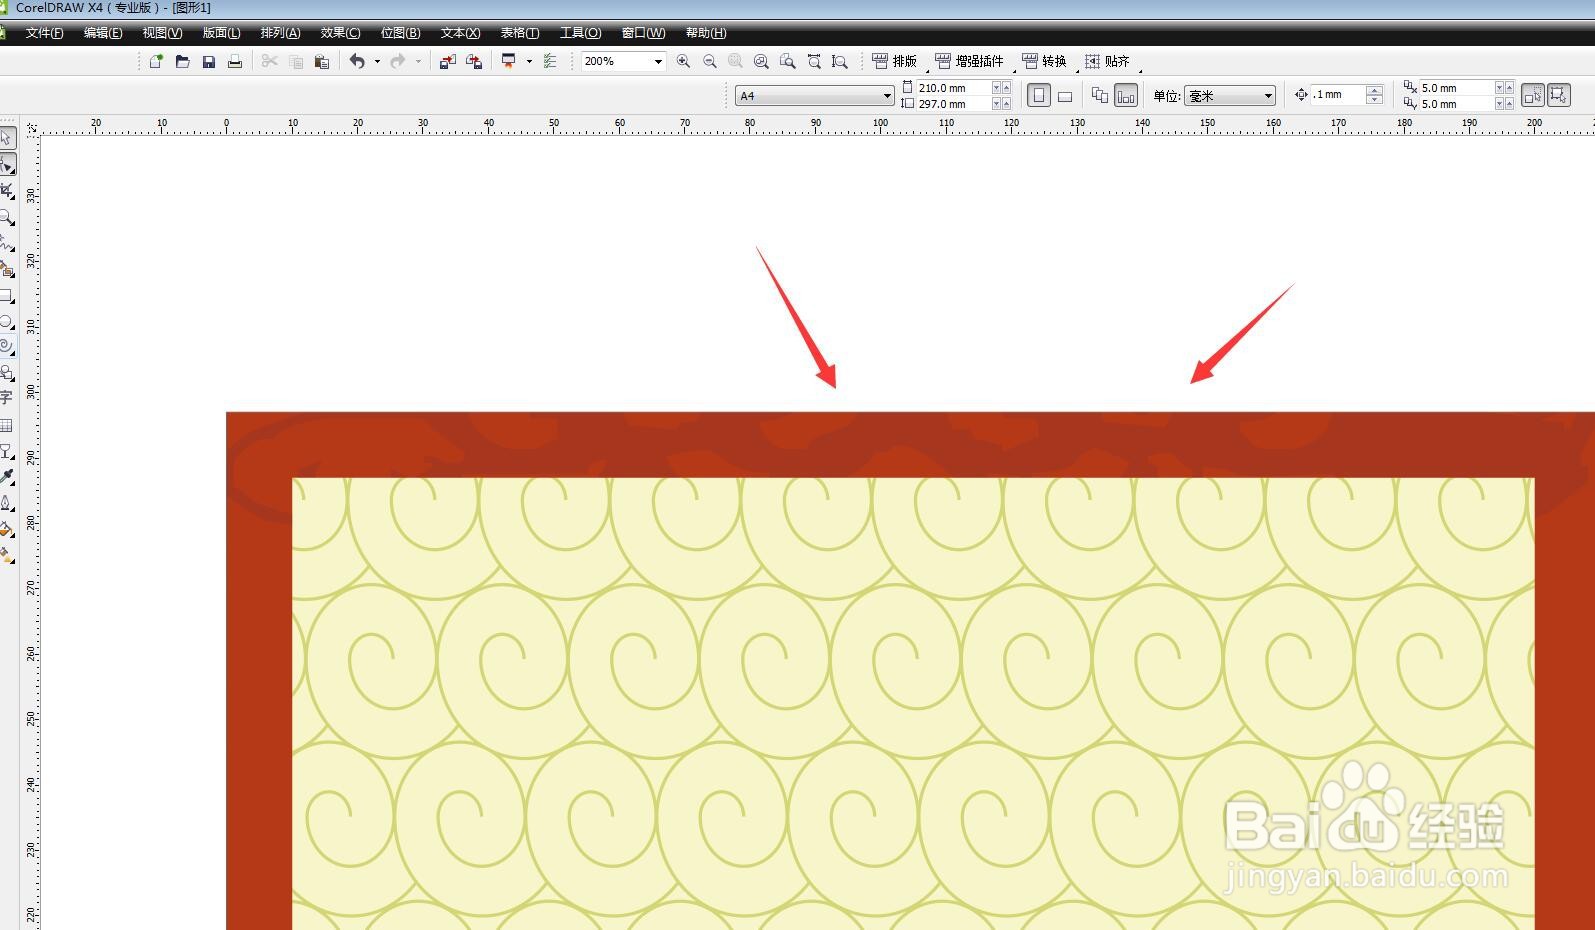The height and width of the screenshot is (930, 1595).
Task: Zoom to all objects
Action: pos(761,61)
